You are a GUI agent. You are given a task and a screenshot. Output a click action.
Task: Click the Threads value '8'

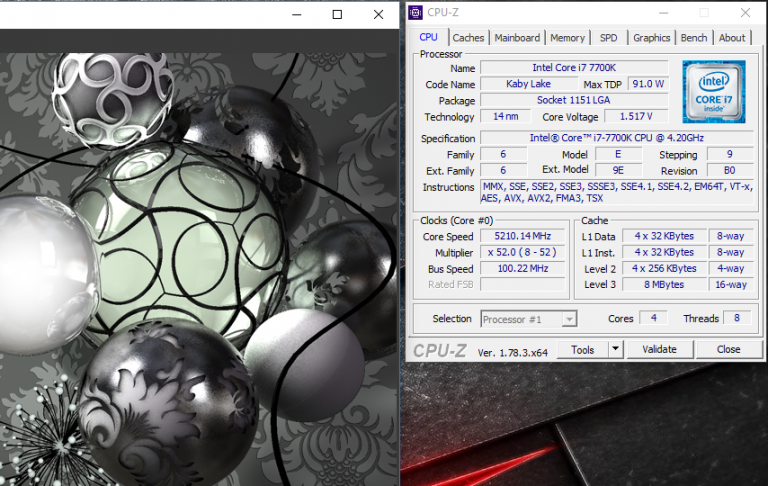pos(737,318)
